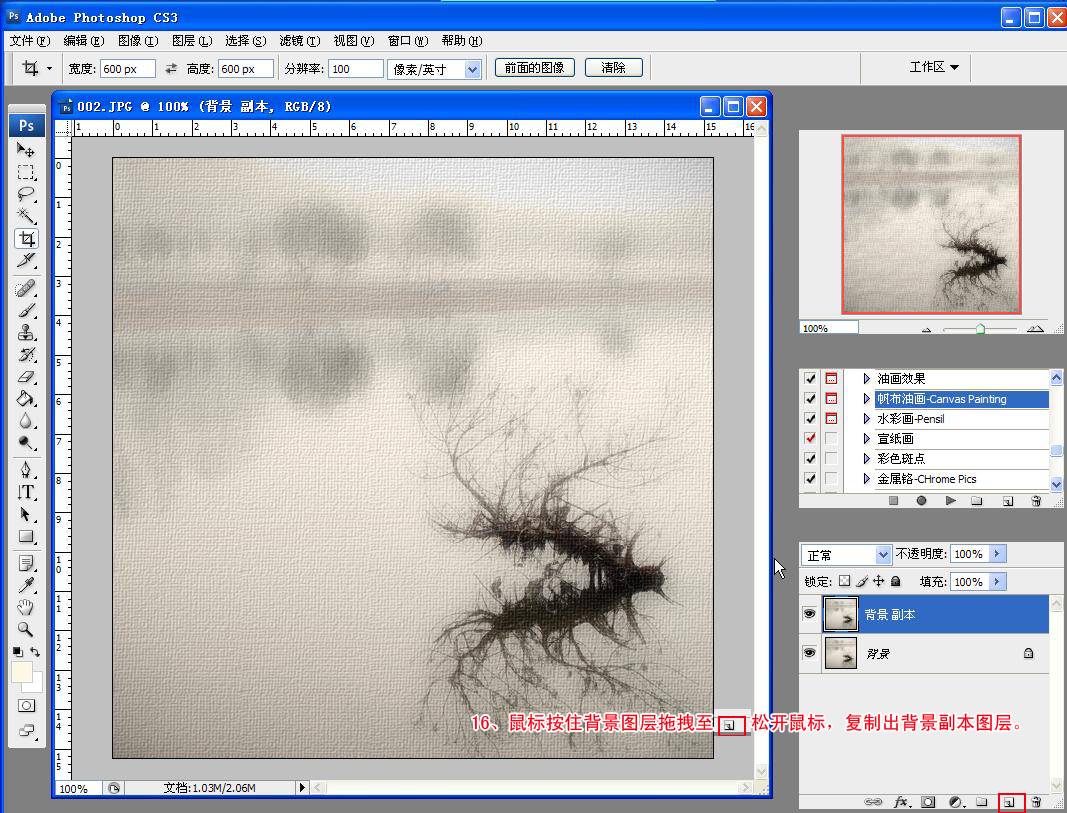Select the Dodge tool

click(x=26, y=443)
